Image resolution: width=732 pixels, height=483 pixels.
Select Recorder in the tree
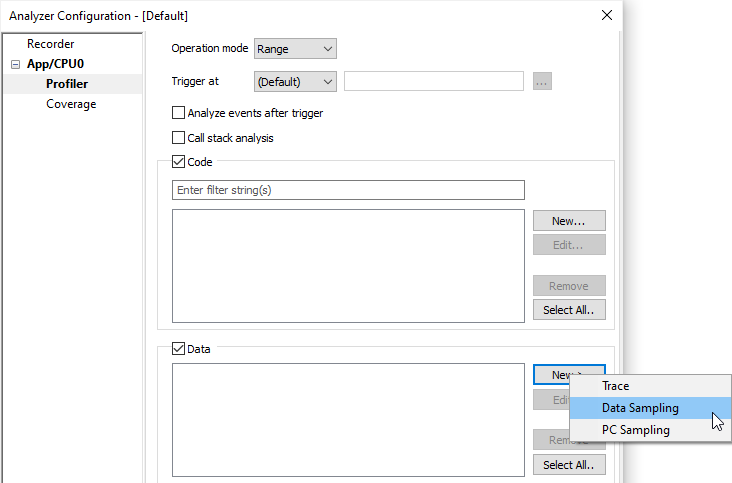point(50,44)
